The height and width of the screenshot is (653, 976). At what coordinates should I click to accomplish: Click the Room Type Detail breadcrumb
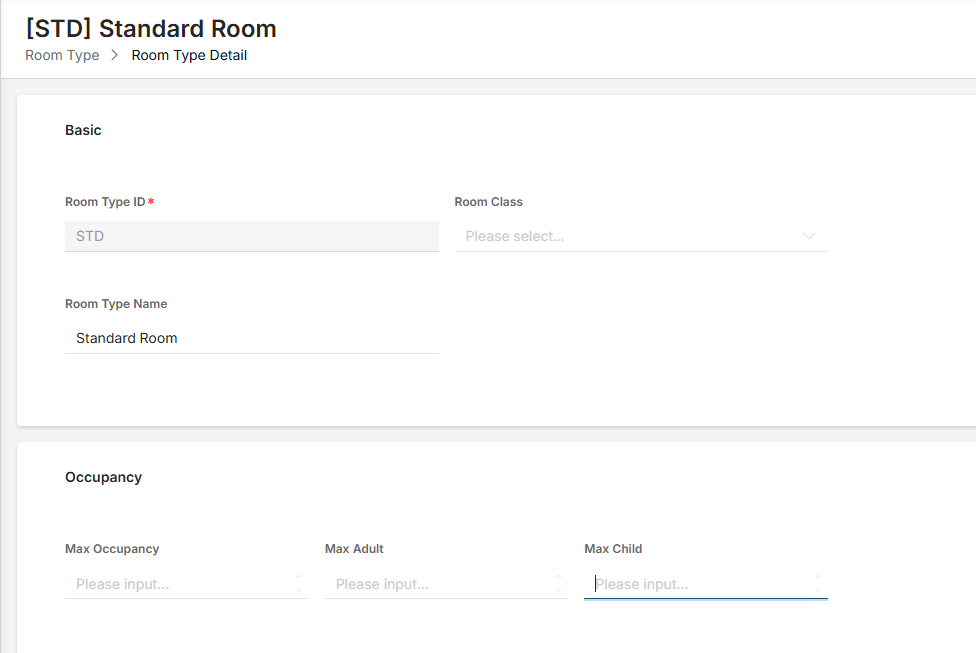189,55
